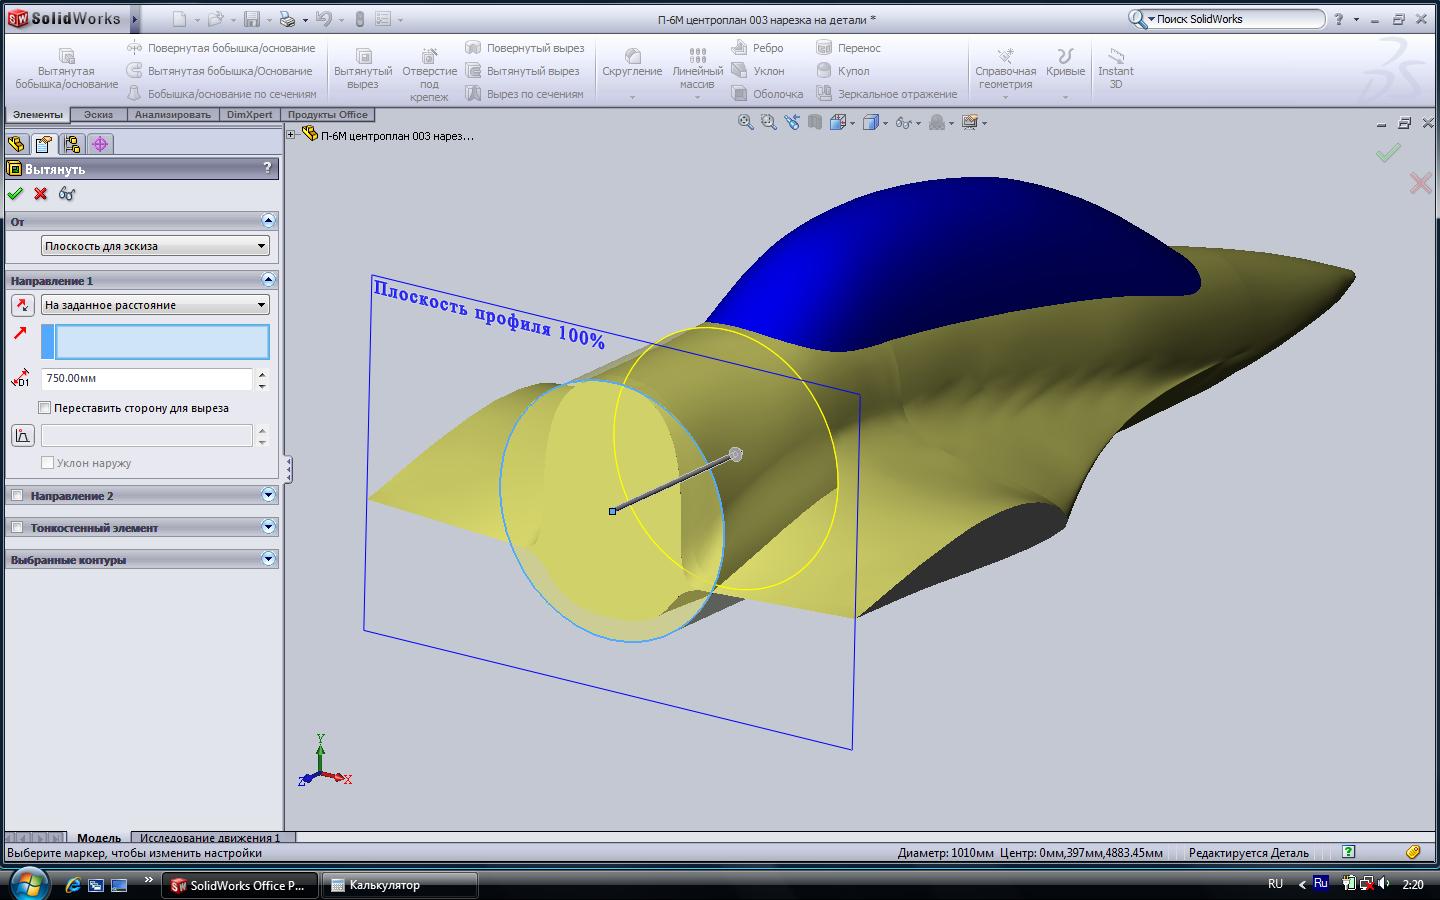The width and height of the screenshot is (1440, 900).
Task: Select the Вытянутый вырез (Extruded cut) tool
Action: point(363,57)
